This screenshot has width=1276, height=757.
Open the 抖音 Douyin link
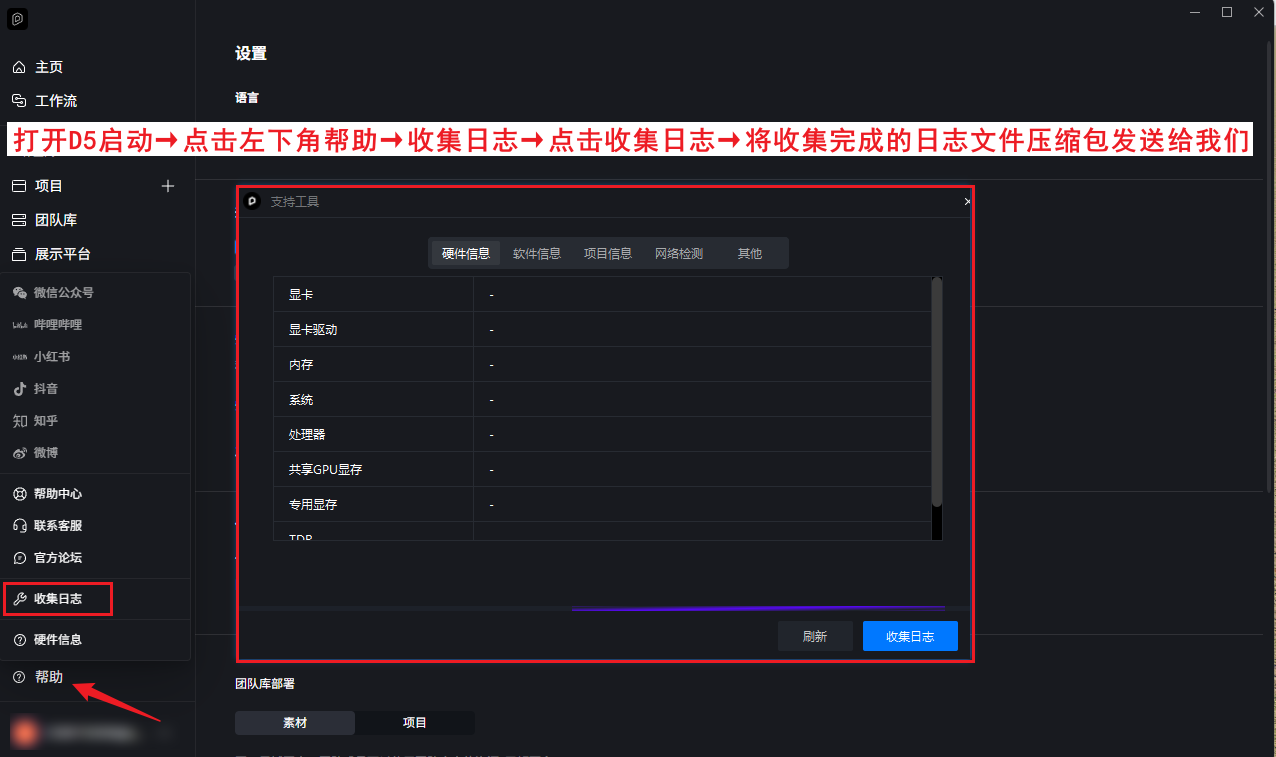(45, 389)
